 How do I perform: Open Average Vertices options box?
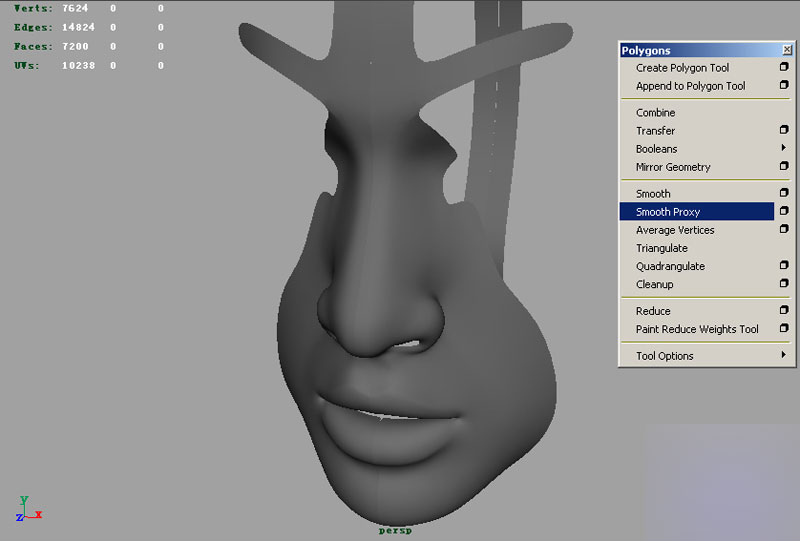(784, 229)
